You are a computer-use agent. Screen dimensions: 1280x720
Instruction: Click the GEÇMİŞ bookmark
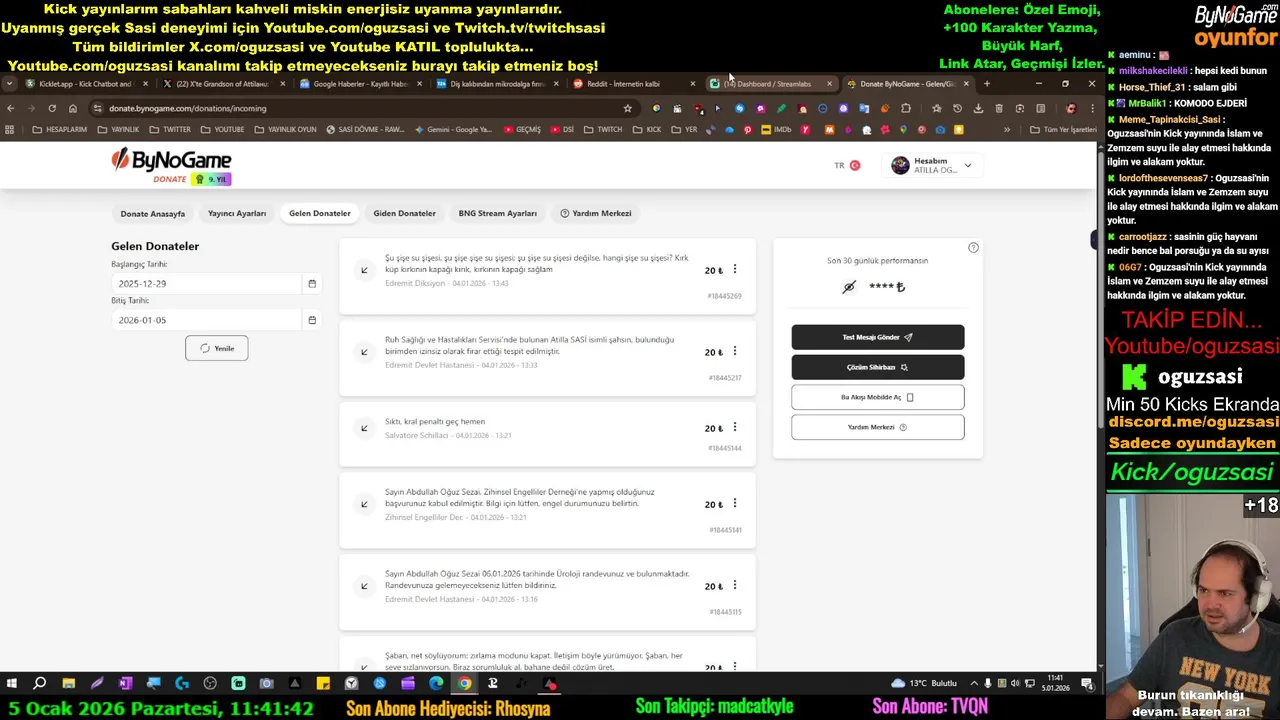pos(522,129)
